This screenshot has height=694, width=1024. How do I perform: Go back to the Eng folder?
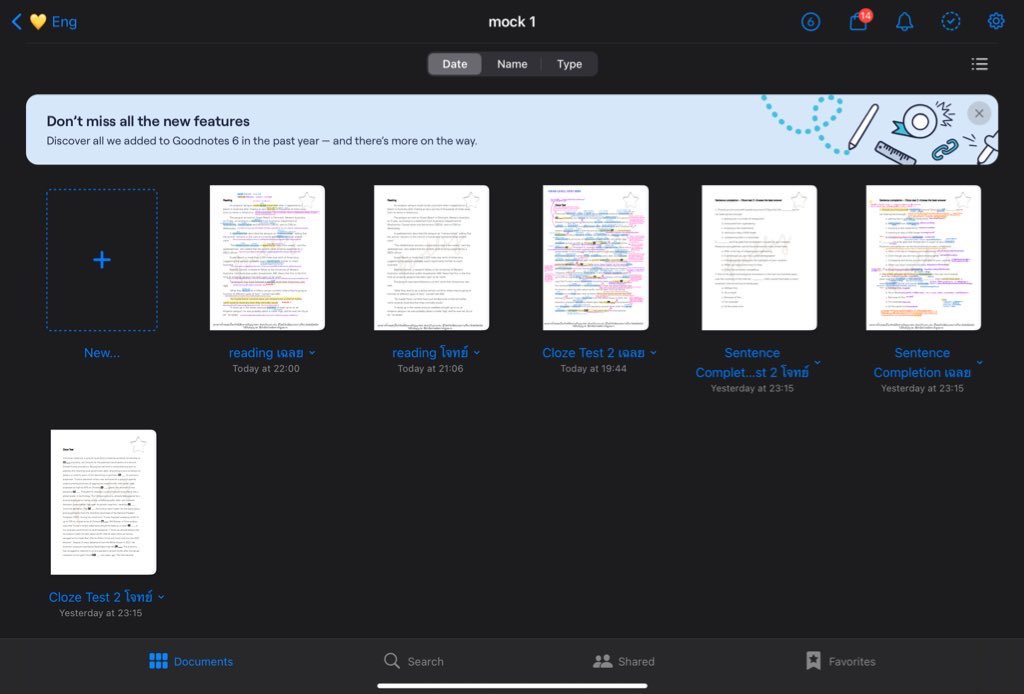[44, 22]
